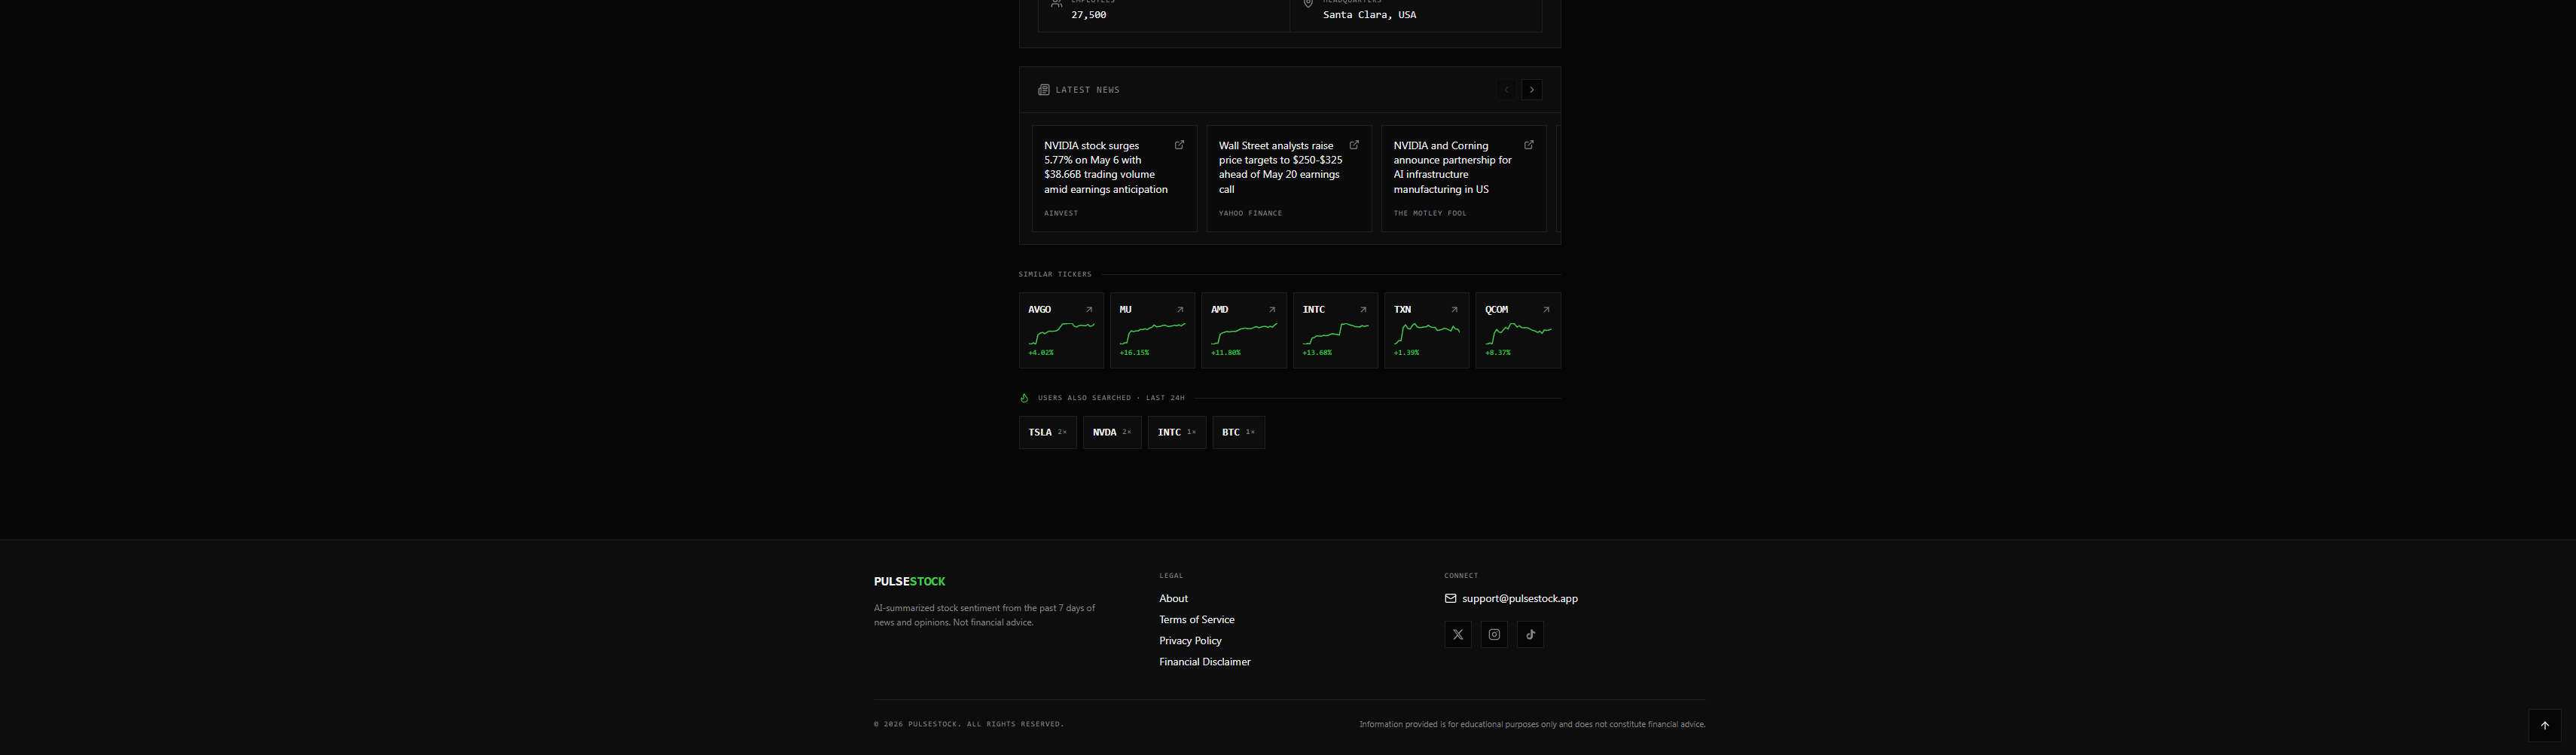Open external link icon on AInvest news card
The height and width of the screenshot is (755, 2576).
(x=1179, y=145)
